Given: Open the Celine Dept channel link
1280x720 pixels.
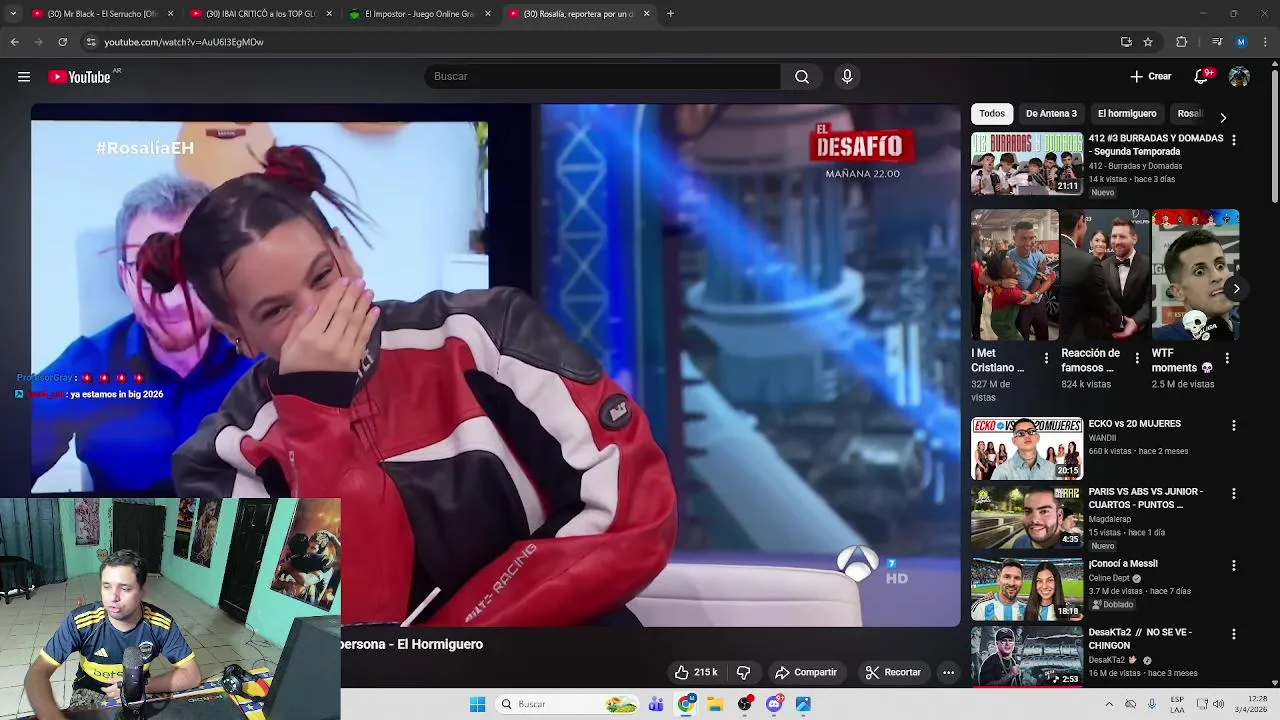Looking at the screenshot, I should (1110, 578).
